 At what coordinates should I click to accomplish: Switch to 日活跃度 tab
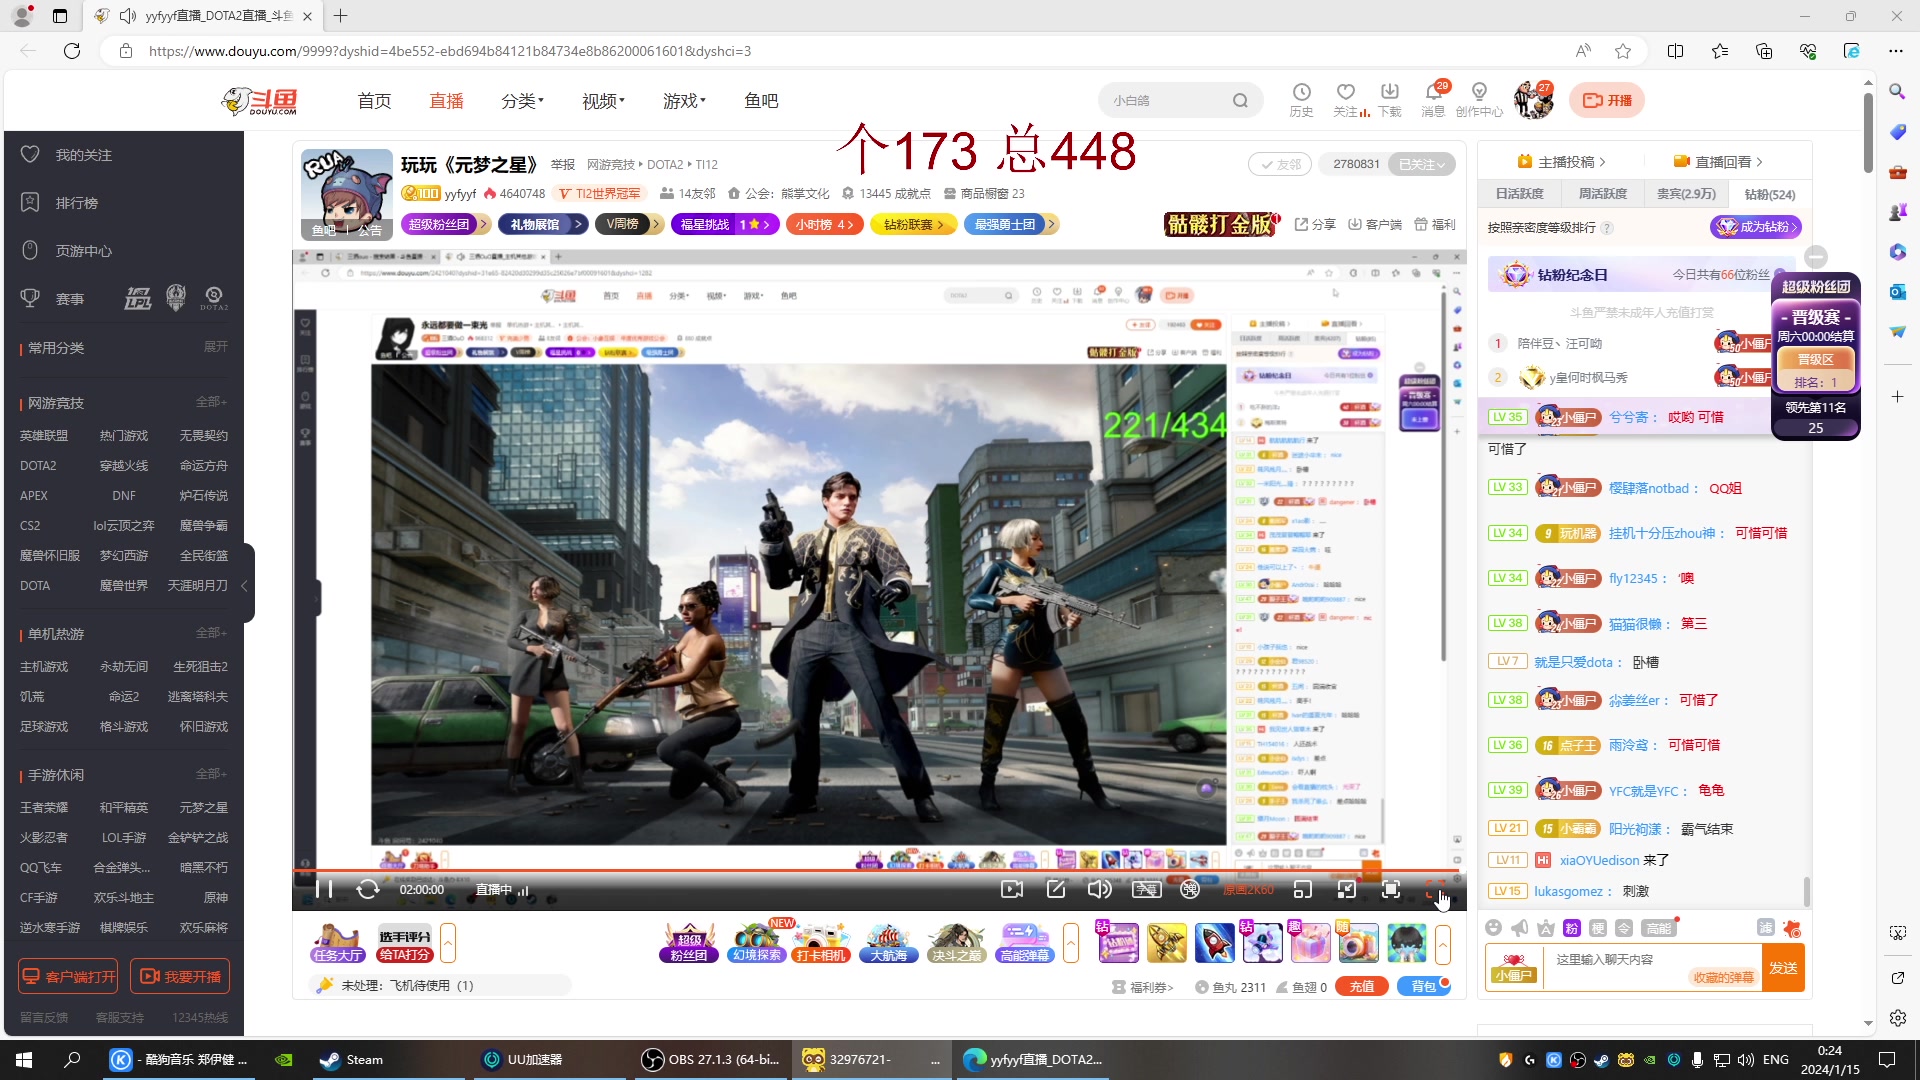pyautogui.click(x=1519, y=194)
